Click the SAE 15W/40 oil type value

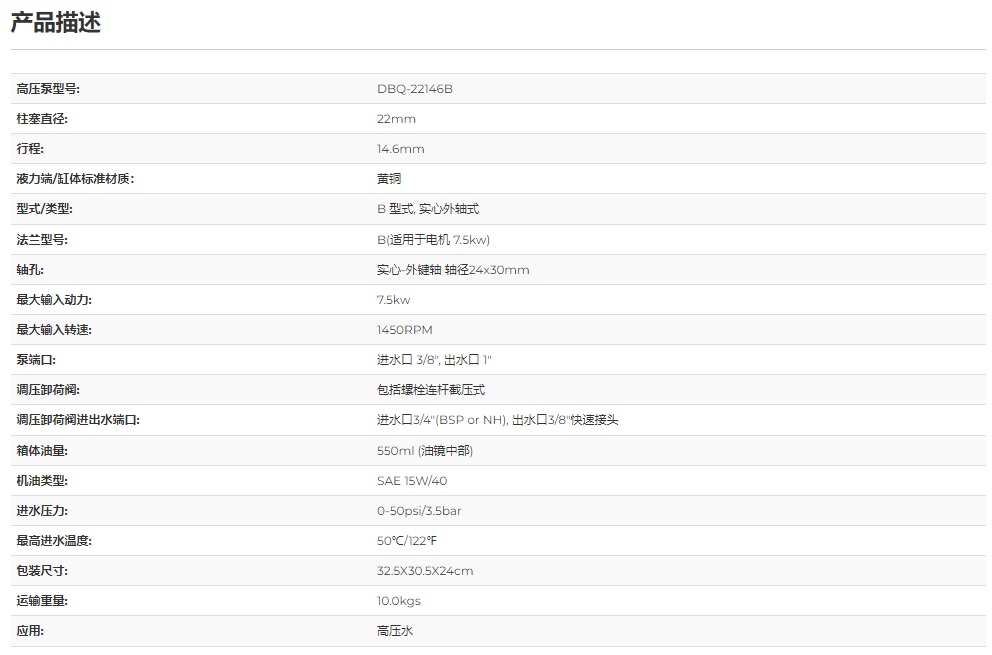pyautogui.click(x=410, y=481)
